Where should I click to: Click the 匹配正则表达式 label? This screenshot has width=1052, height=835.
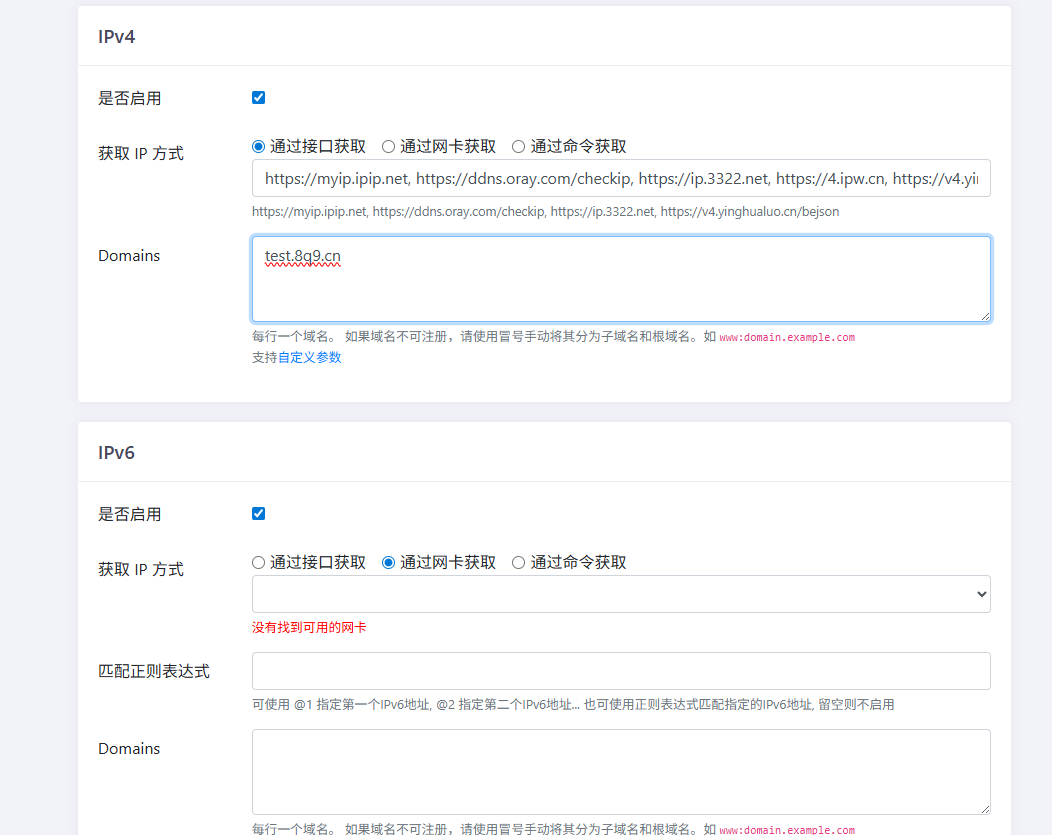coord(153,671)
